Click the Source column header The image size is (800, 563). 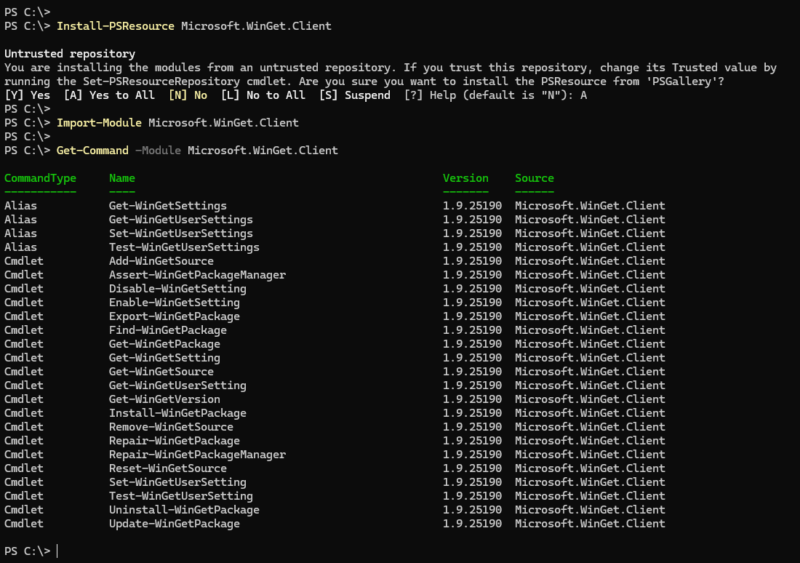[534, 178]
